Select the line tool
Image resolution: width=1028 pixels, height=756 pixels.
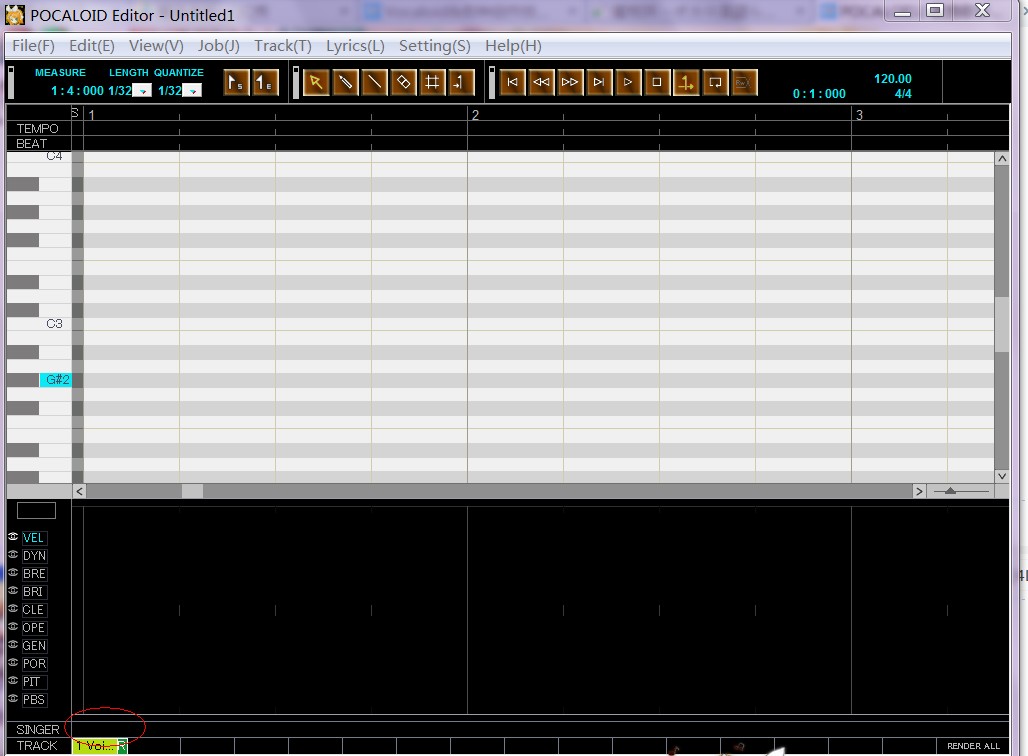pyautogui.click(x=374, y=83)
